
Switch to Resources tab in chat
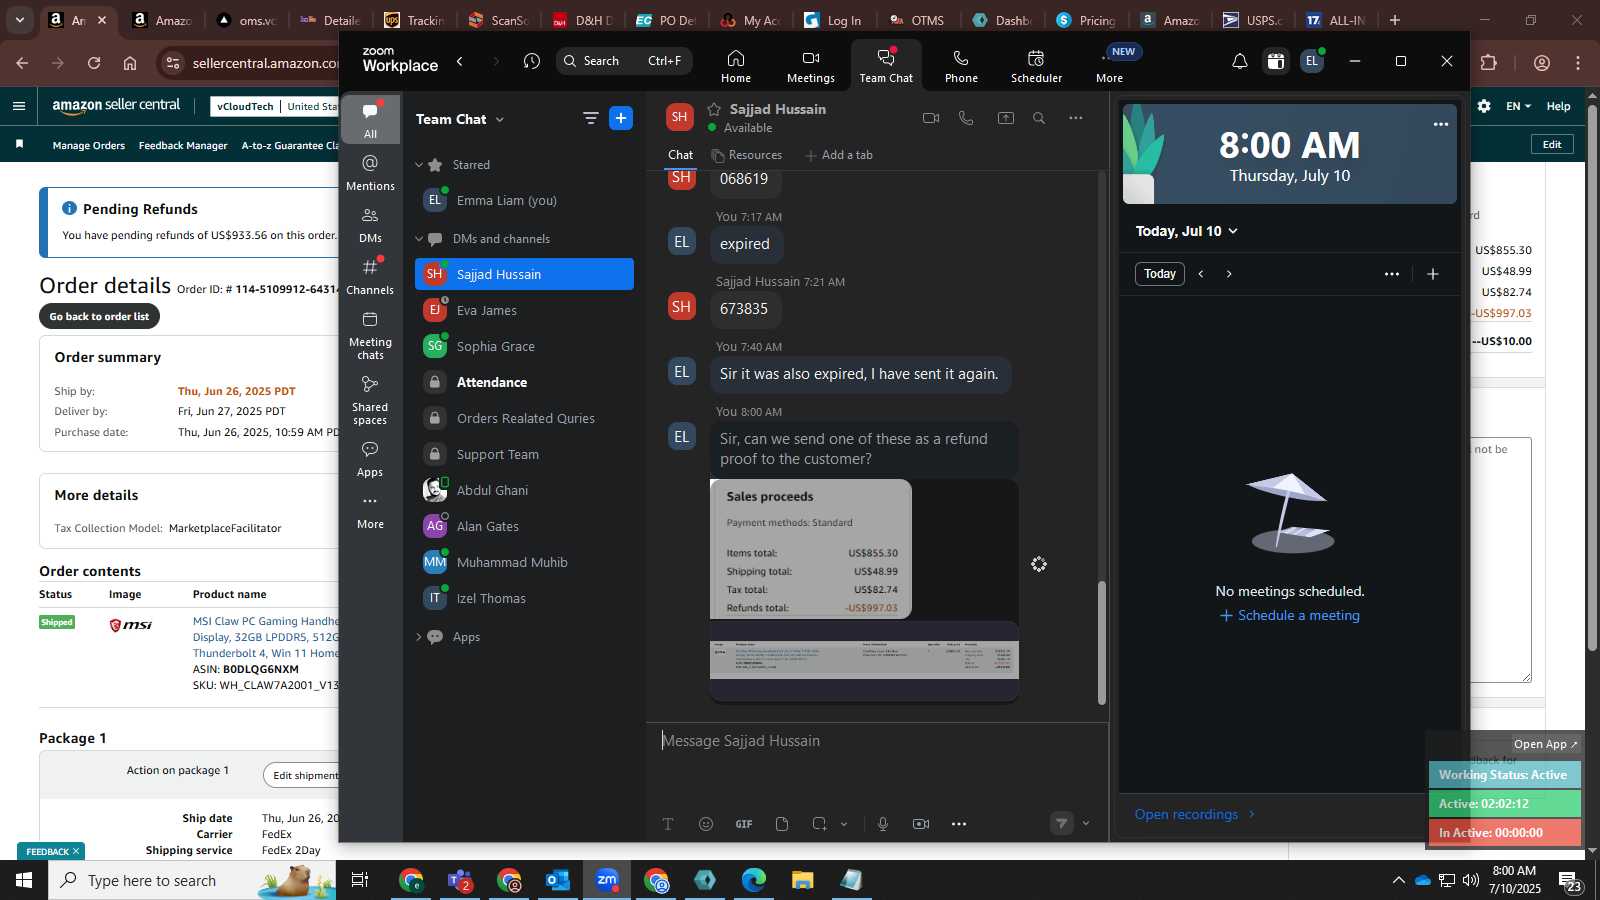point(746,155)
